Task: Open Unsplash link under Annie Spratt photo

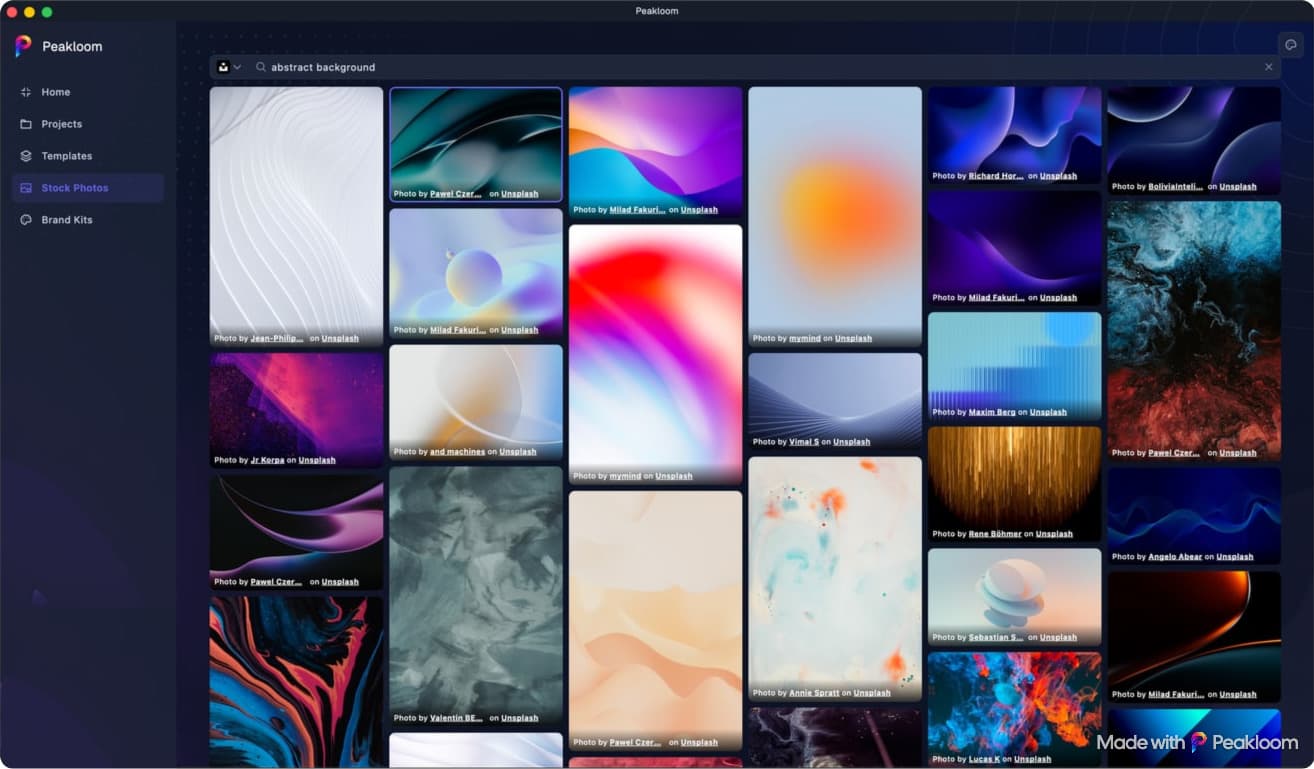Action: [x=872, y=693]
